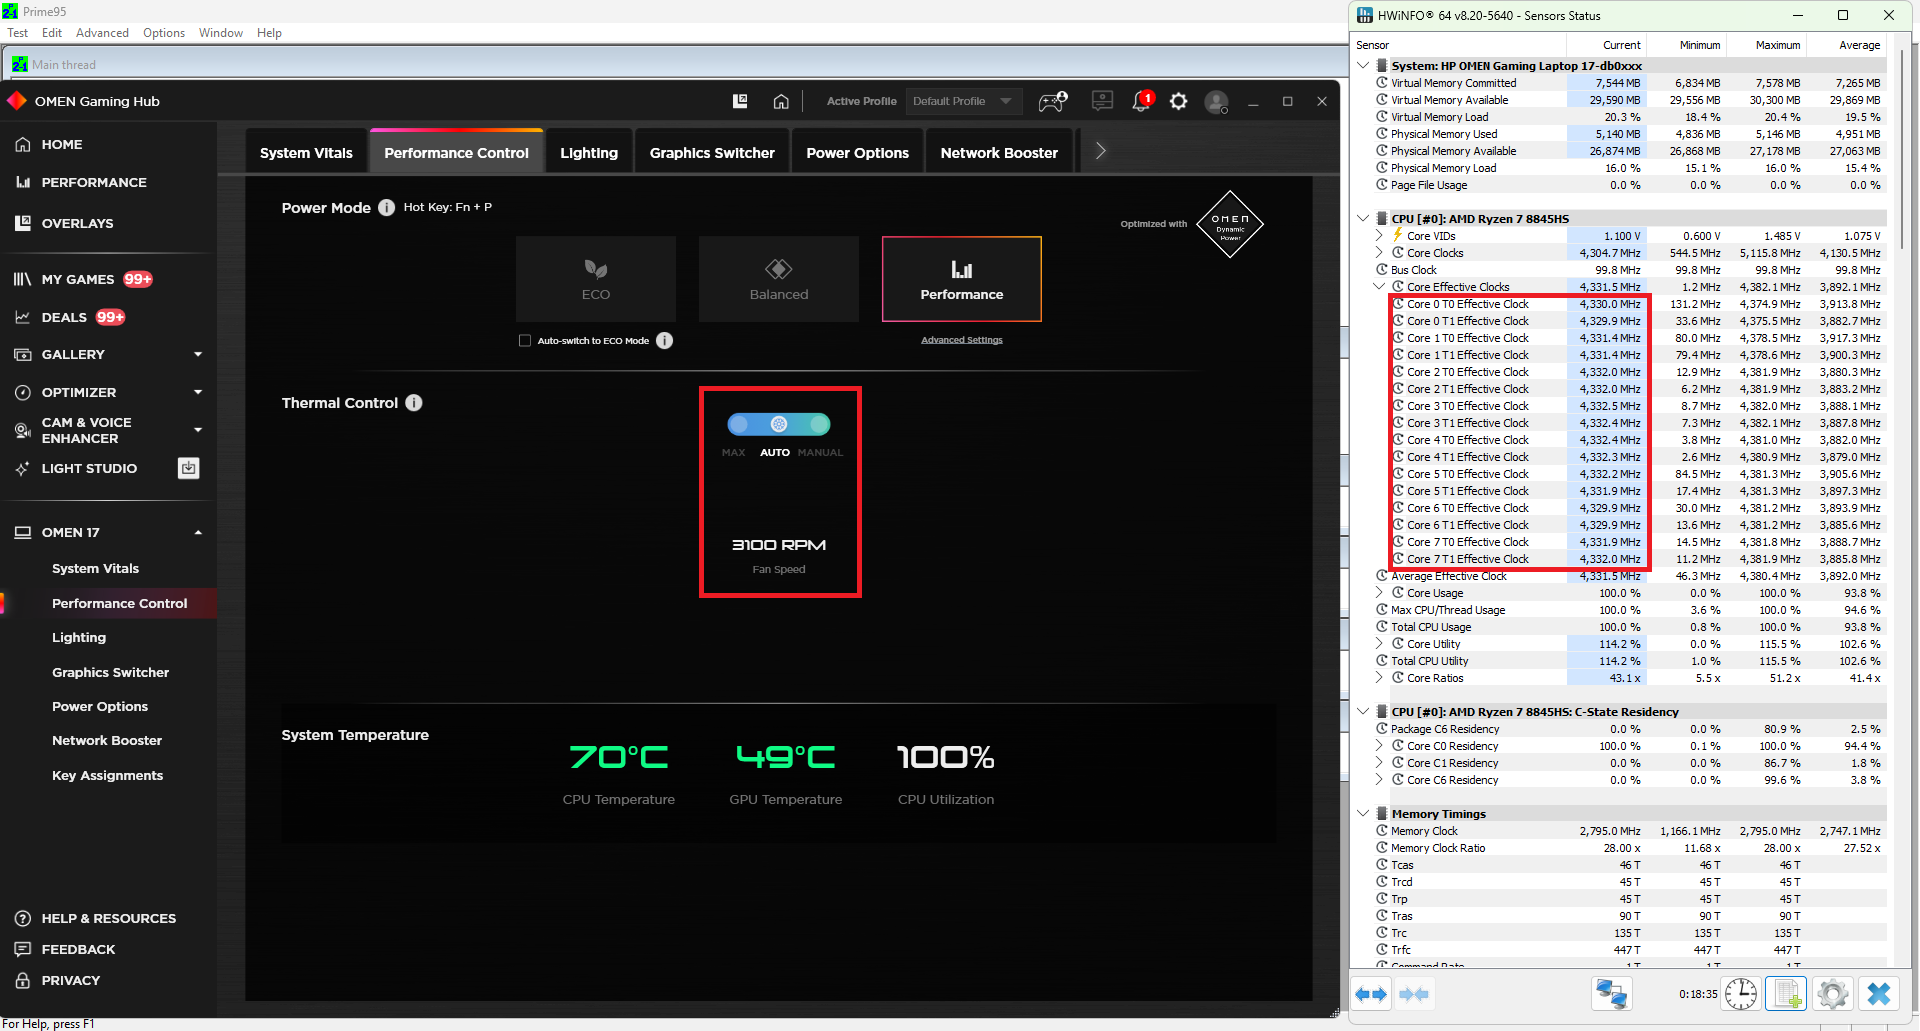Image resolution: width=1920 pixels, height=1031 pixels.
Task: Switch to Power Options tab
Action: click(857, 152)
